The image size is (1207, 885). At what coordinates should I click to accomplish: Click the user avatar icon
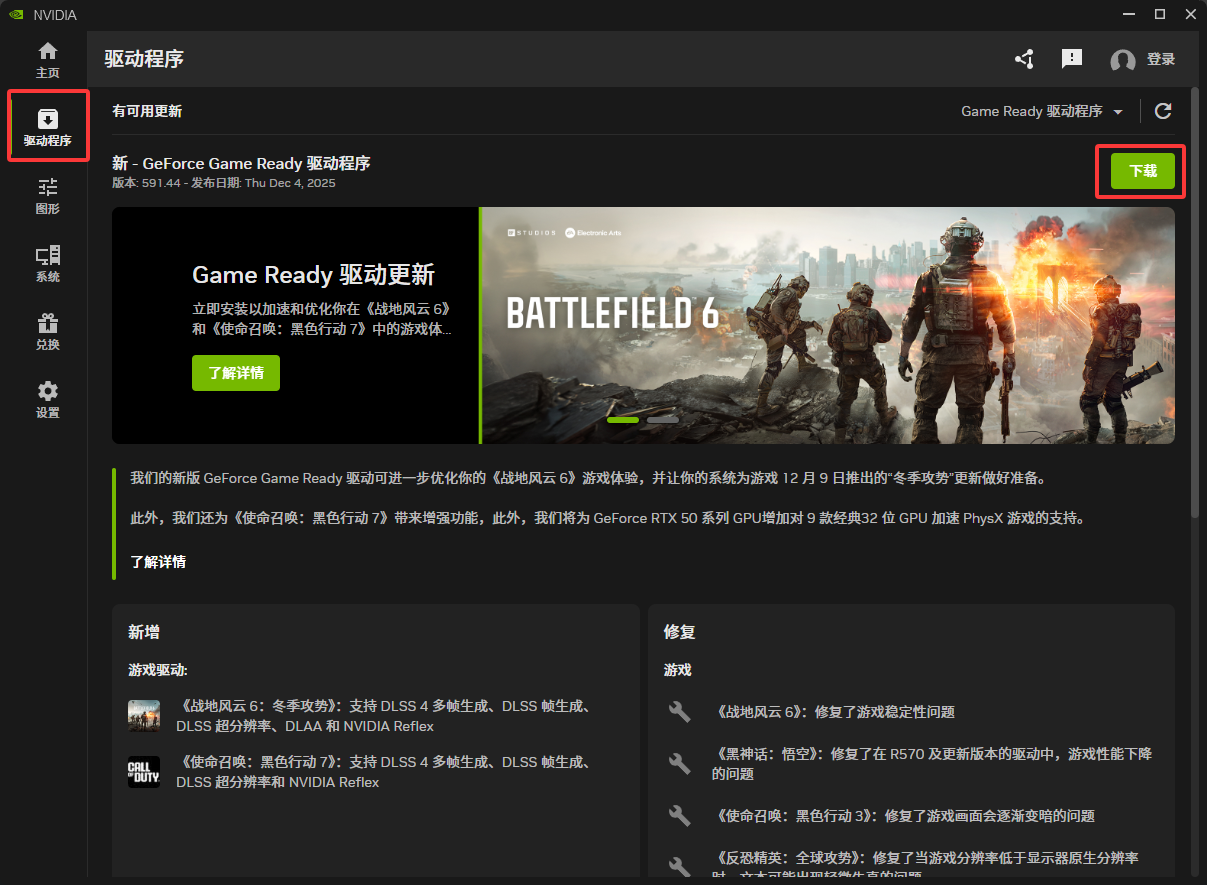point(1123,60)
